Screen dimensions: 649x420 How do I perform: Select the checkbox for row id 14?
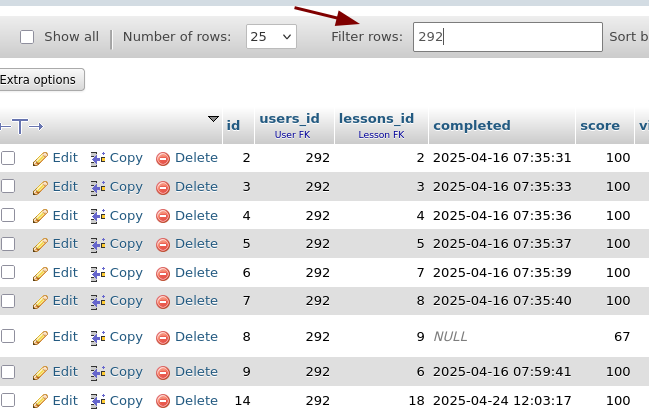(x=8, y=400)
